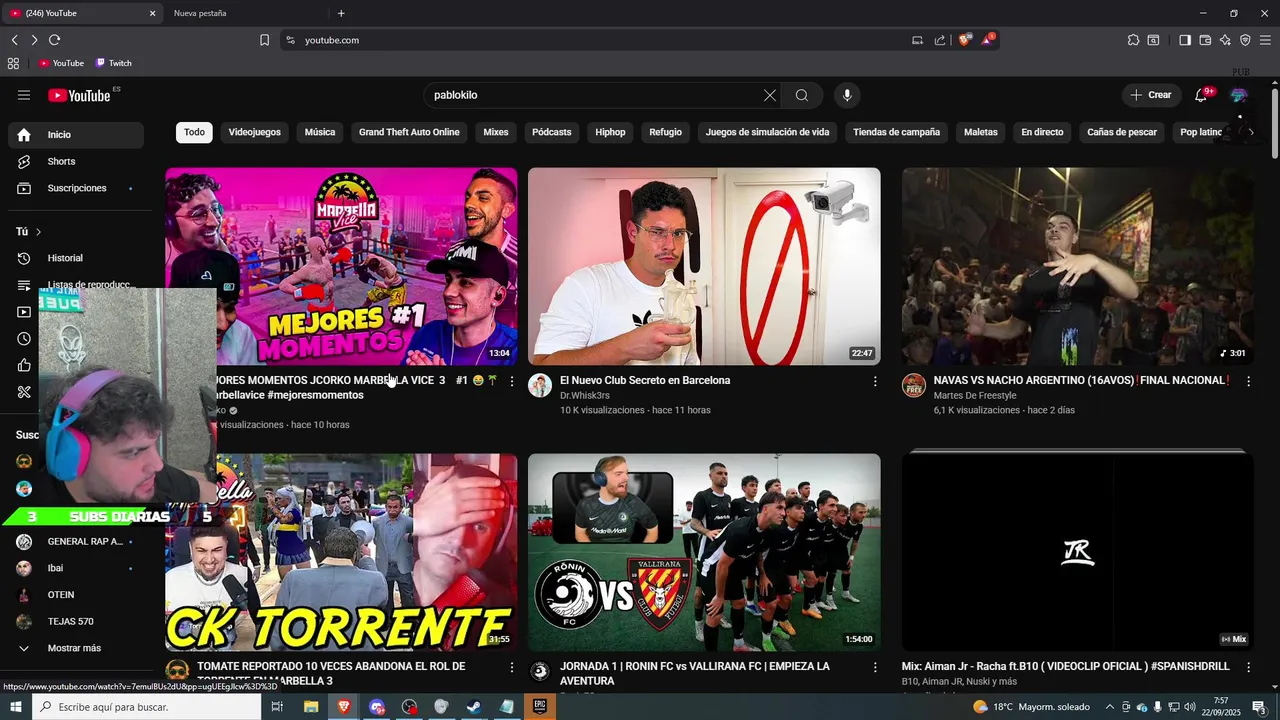
Task: Open the browser extensions puzzle icon
Action: pyautogui.click(x=1133, y=40)
